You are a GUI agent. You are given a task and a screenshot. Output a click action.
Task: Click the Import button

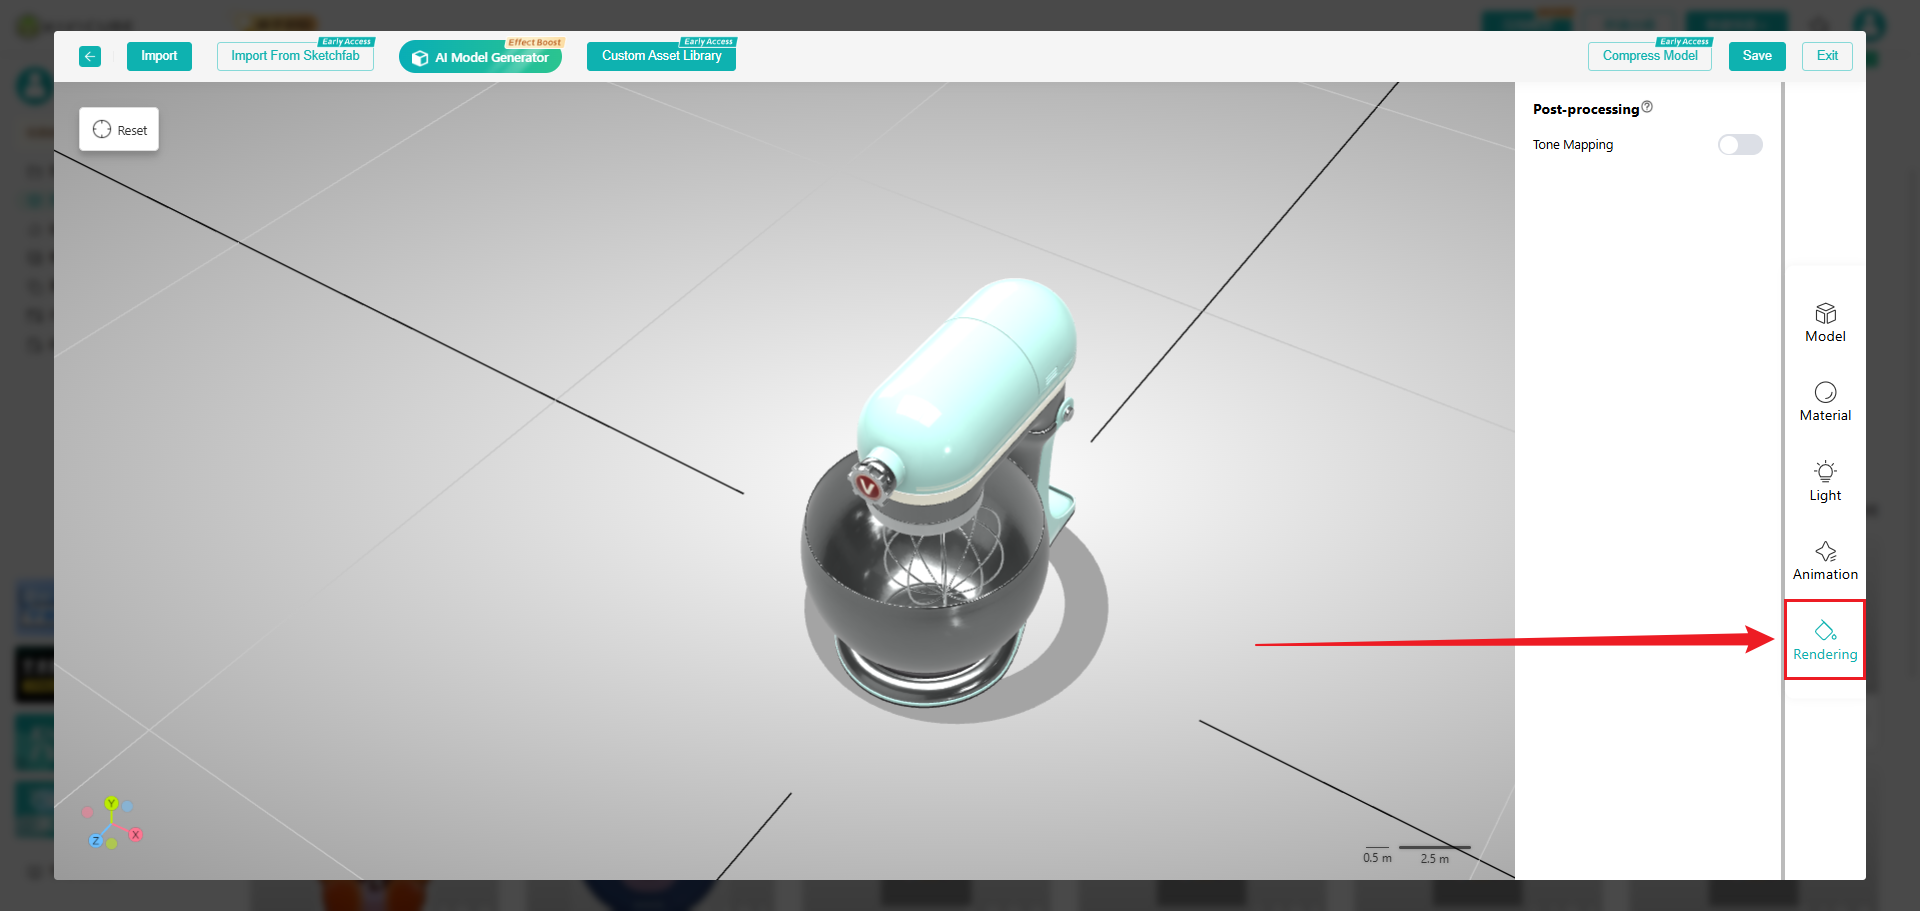point(159,56)
